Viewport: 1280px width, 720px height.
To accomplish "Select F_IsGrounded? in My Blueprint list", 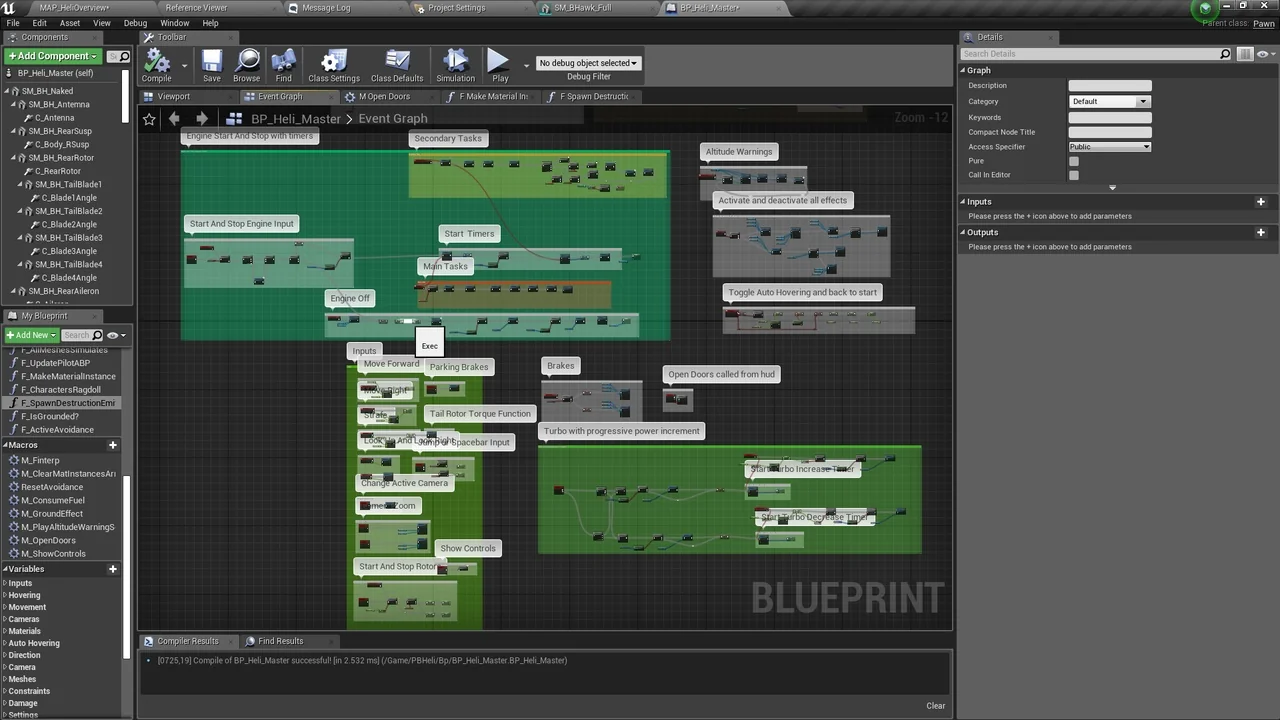I will coord(50,416).
